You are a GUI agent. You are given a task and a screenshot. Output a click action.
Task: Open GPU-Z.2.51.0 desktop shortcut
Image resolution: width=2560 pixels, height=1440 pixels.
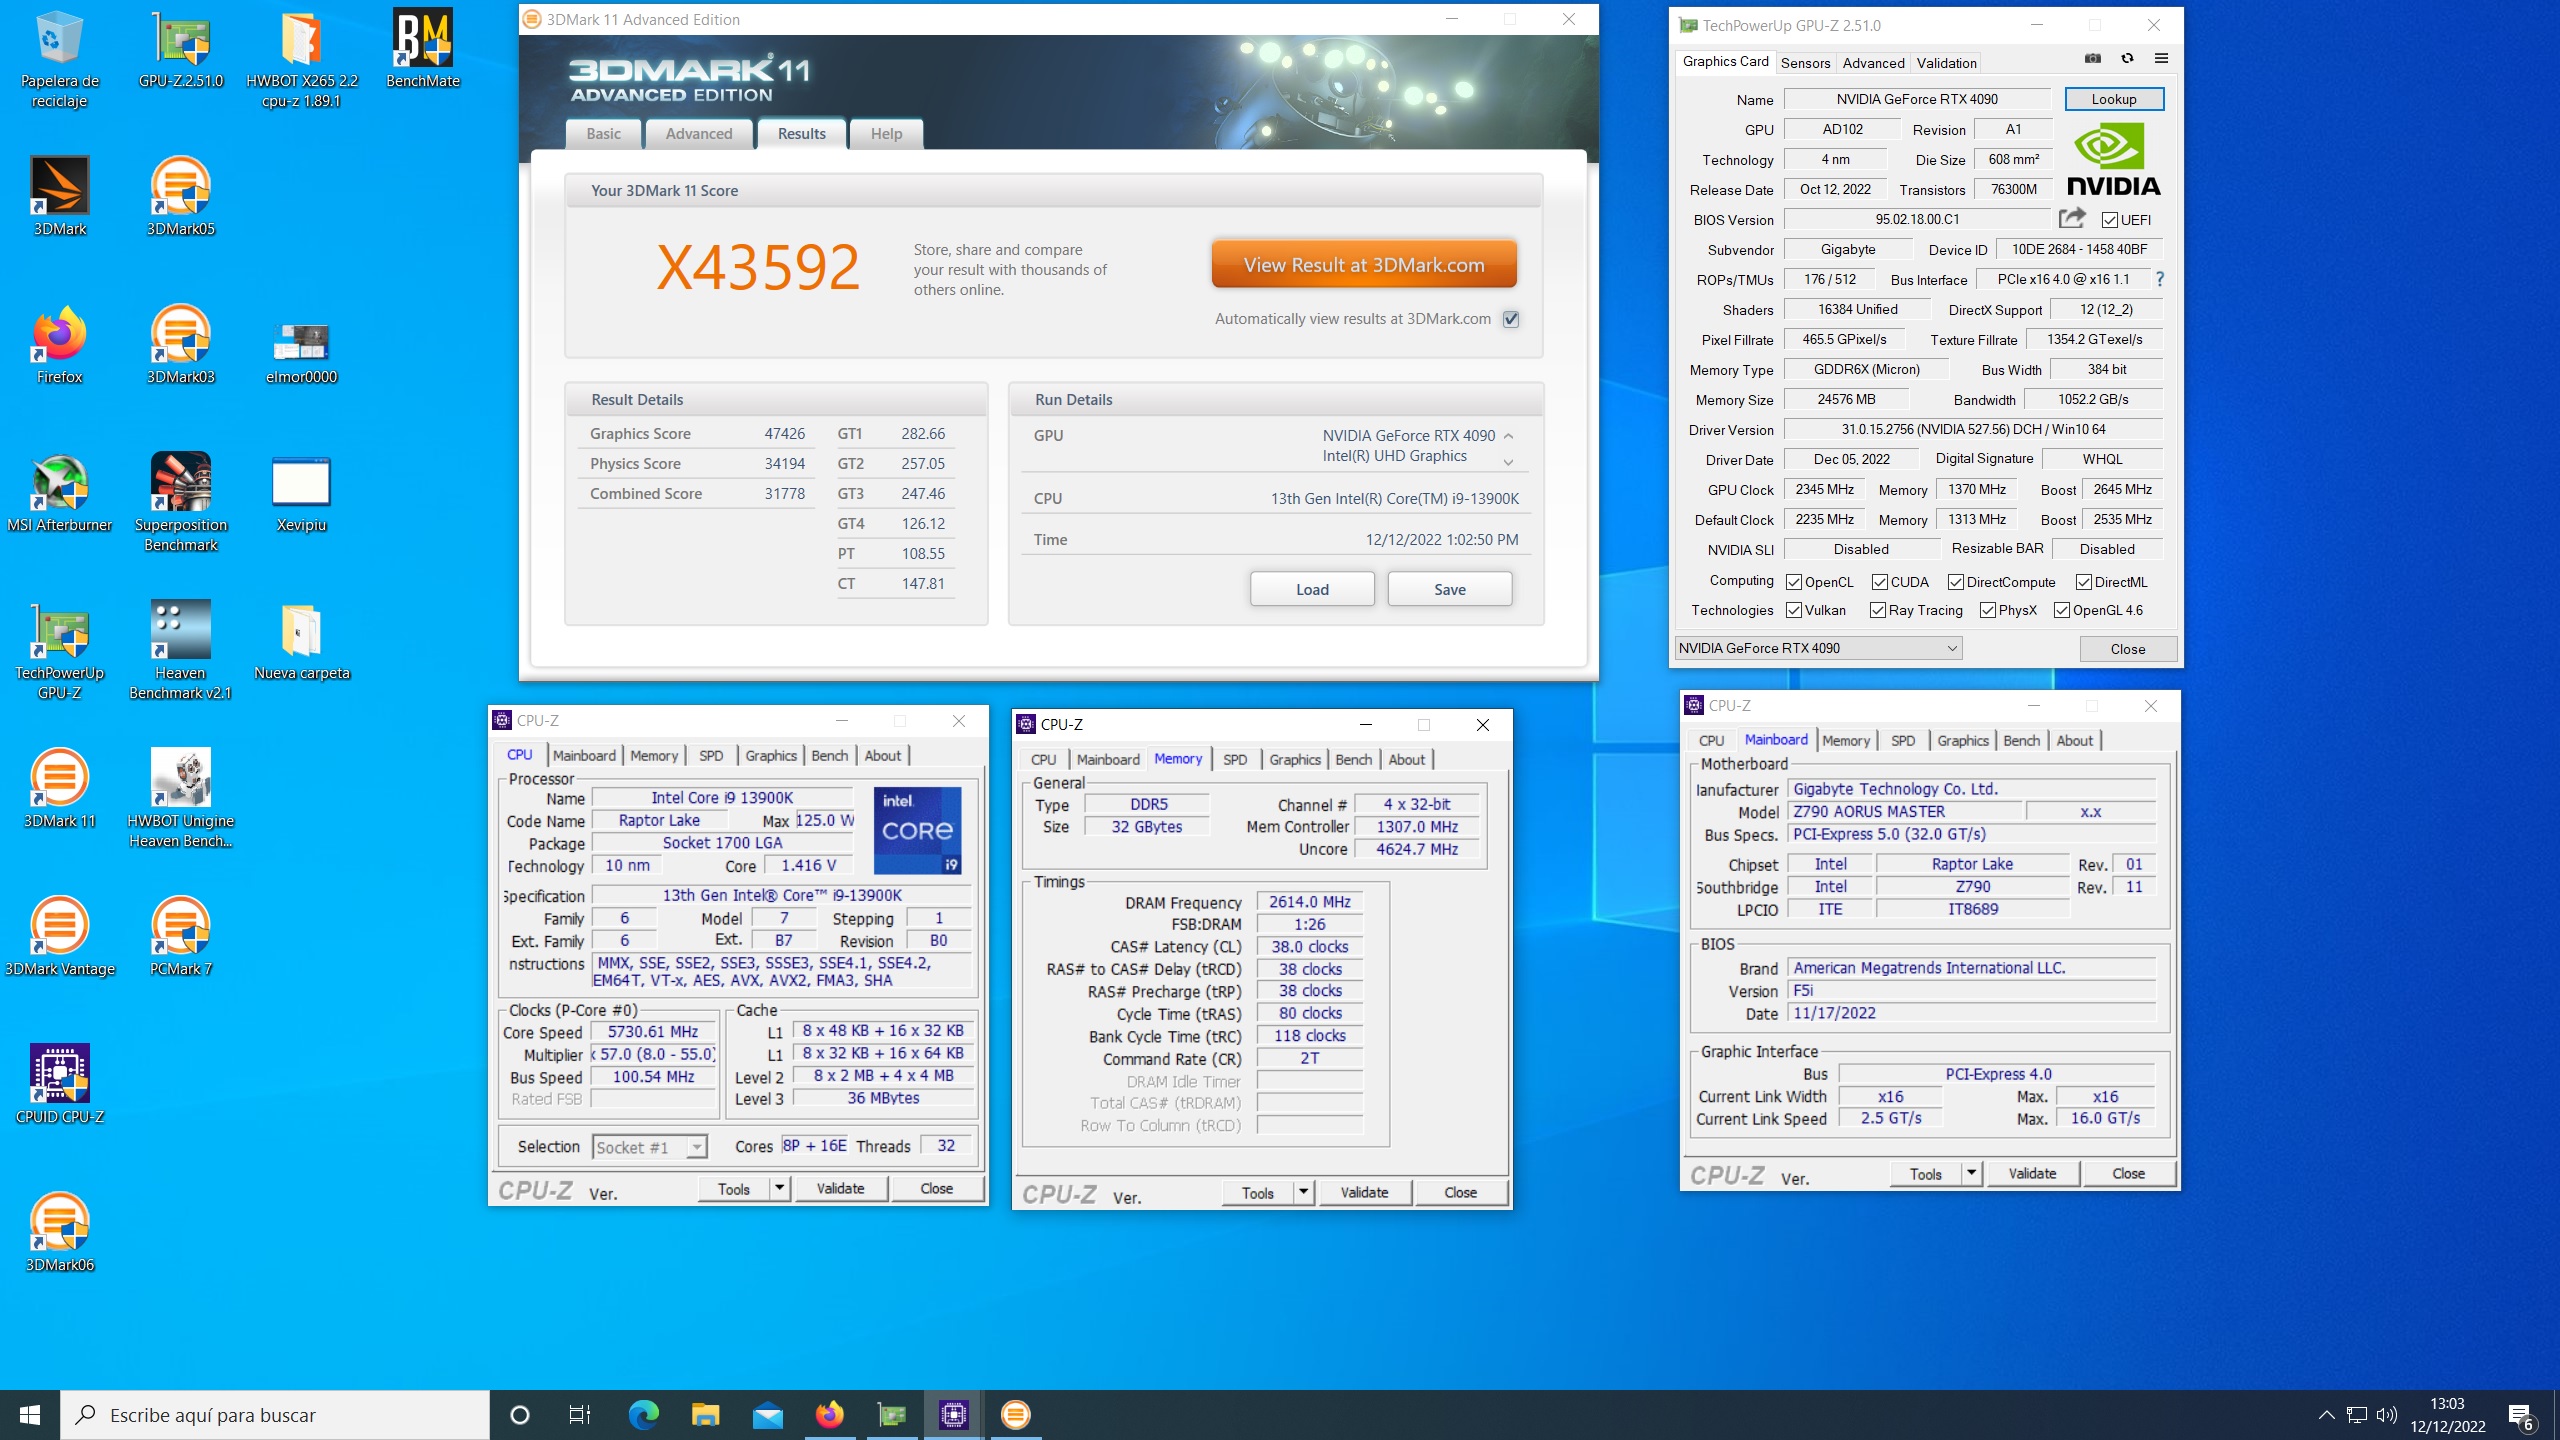[181, 48]
